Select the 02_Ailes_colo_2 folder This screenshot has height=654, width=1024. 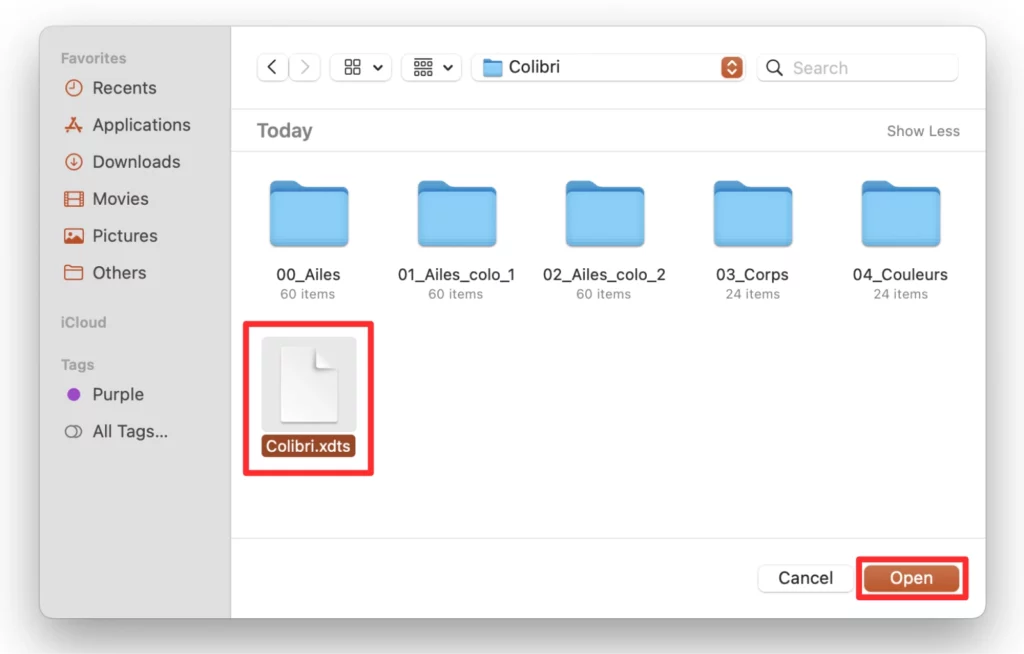coord(605,214)
